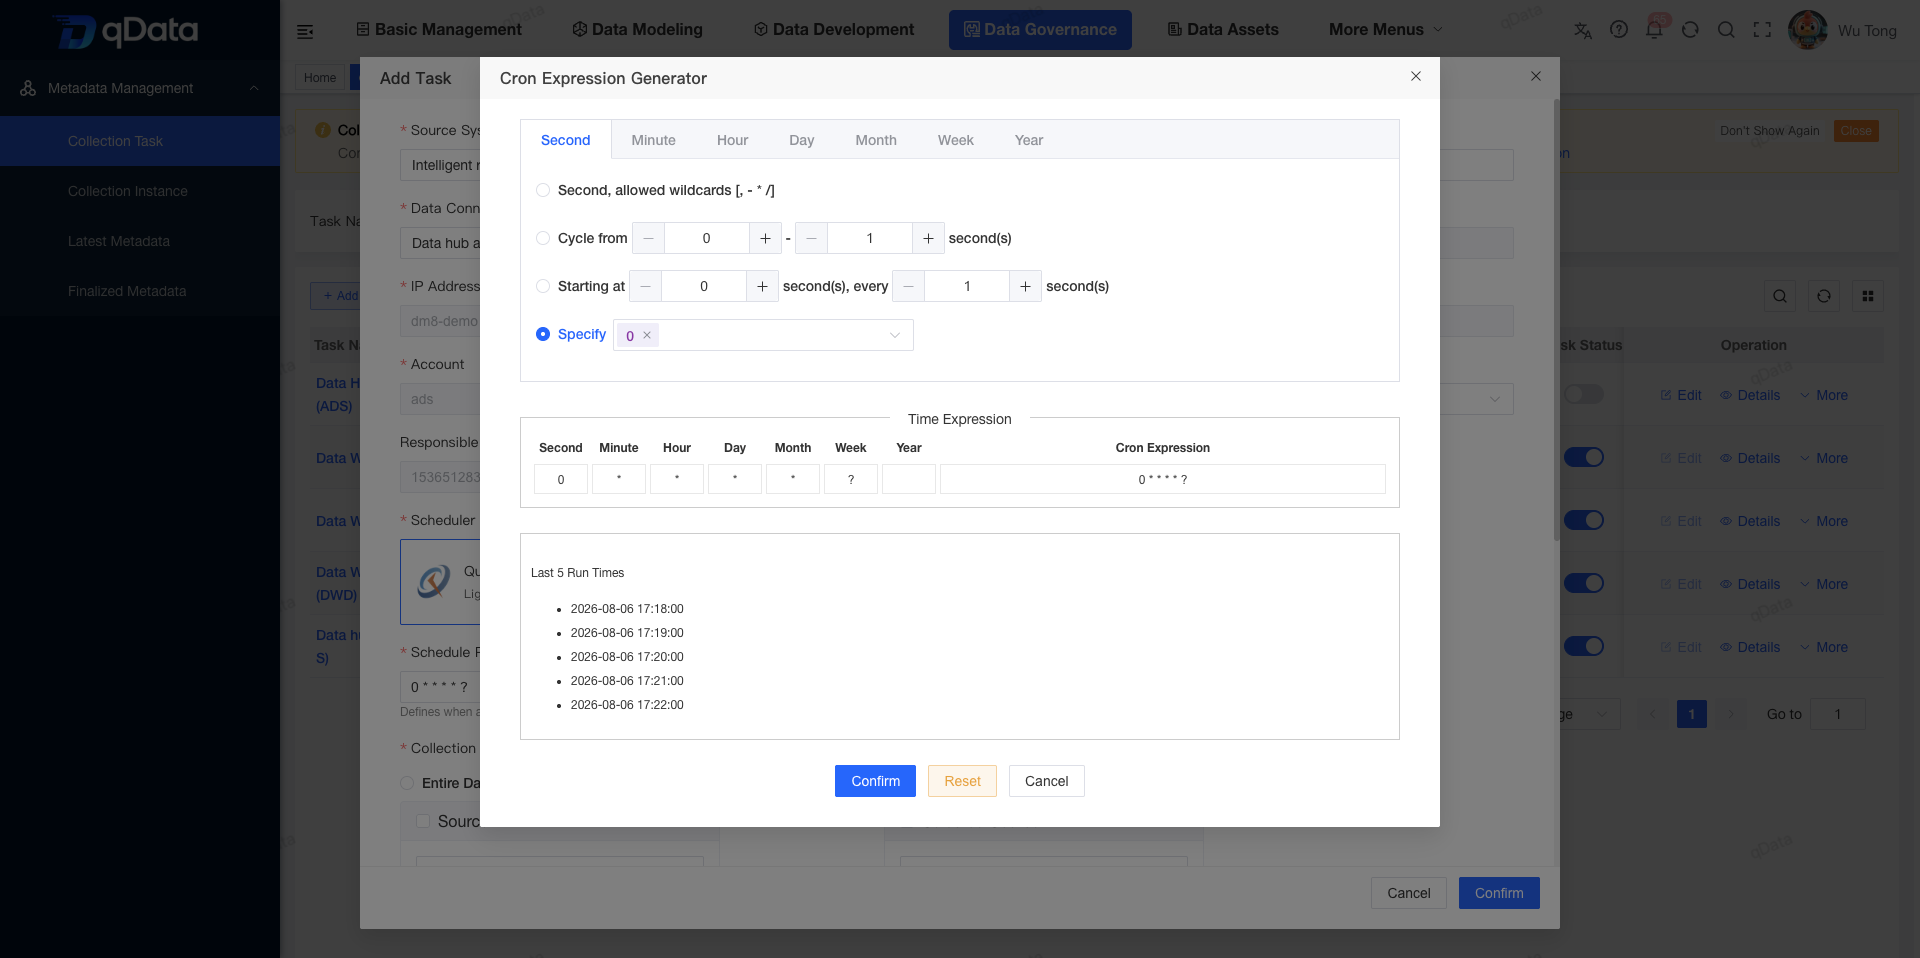The image size is (1920, 958).
Task: Click Confirm in Add Task panel
Action: (1499, 893)
